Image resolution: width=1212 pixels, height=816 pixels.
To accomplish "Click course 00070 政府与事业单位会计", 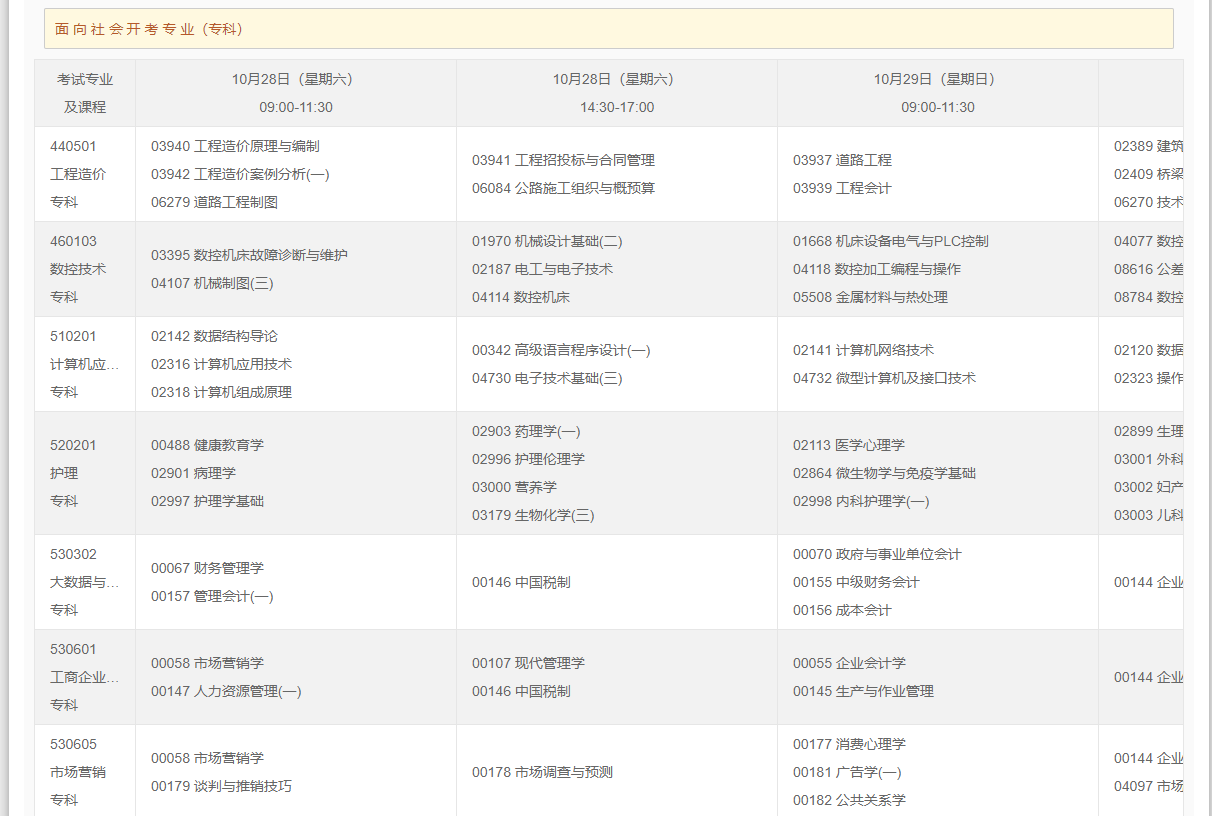I will pos(877,554).
